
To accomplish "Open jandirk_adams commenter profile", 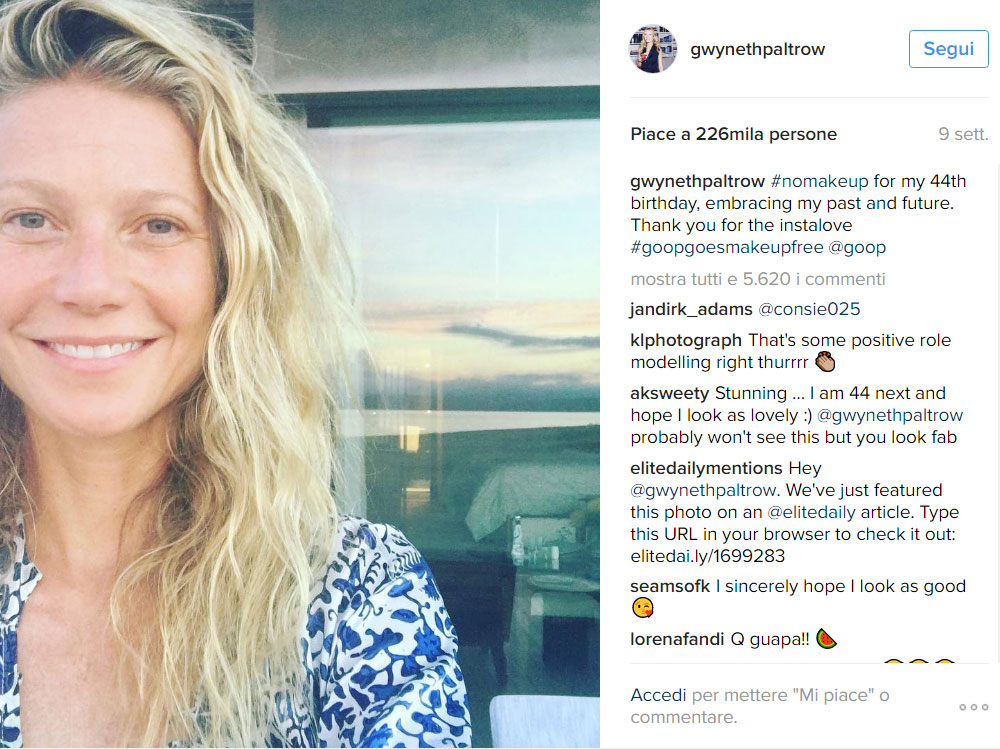I will (691, 309).
